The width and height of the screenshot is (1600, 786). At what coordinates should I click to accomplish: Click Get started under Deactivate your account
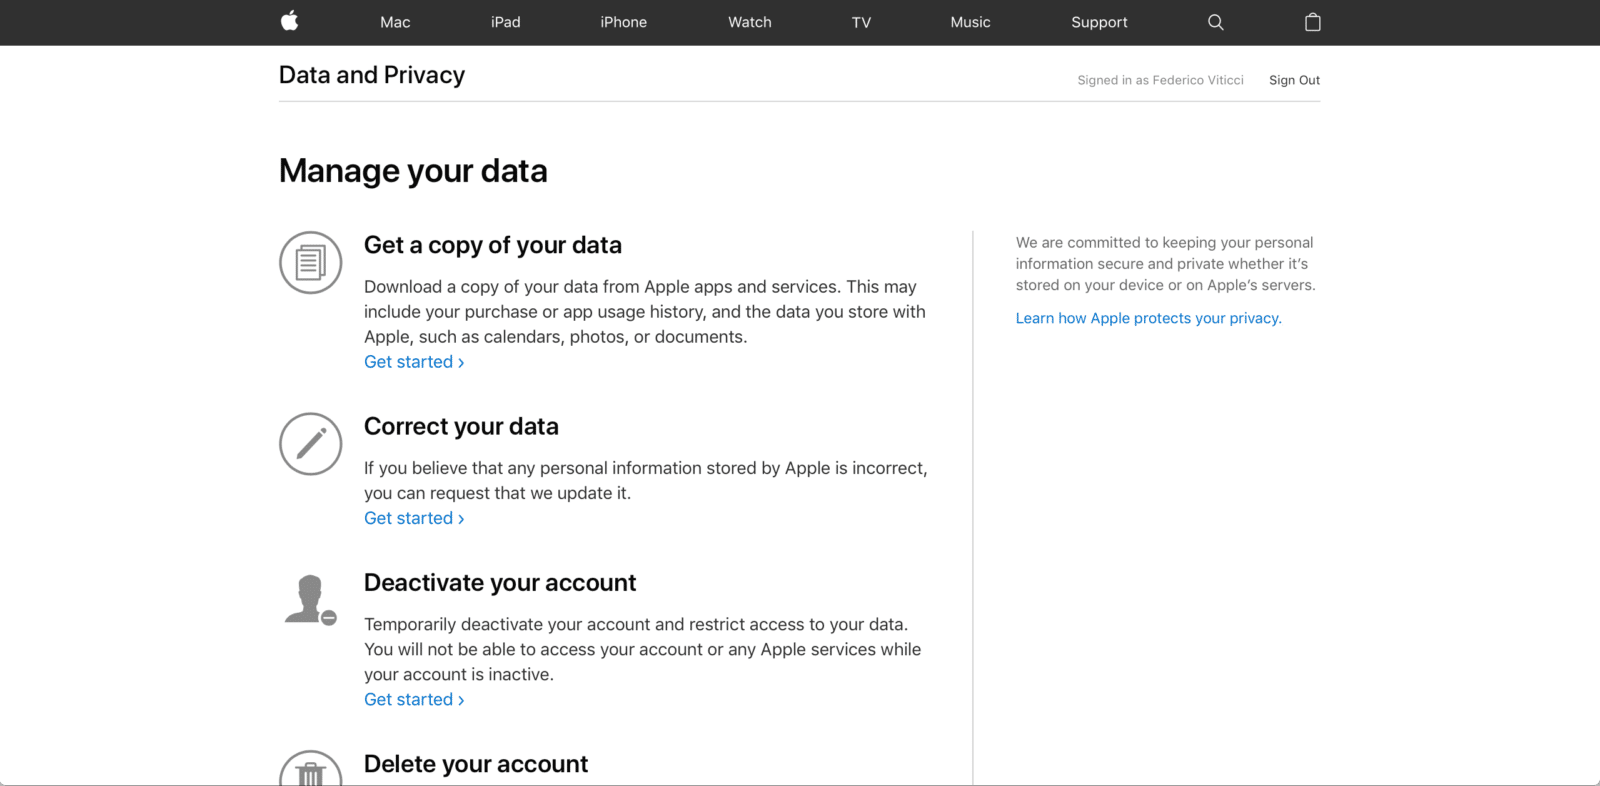click(413, 700)
